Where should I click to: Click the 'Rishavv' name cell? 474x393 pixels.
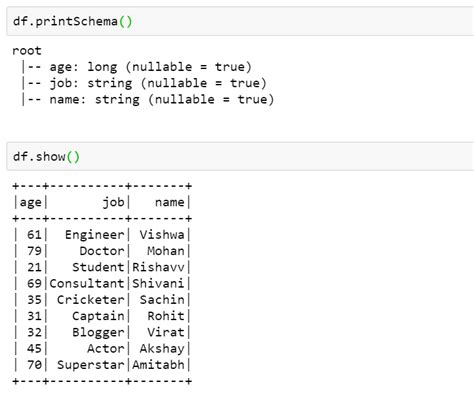click(158, 267)
